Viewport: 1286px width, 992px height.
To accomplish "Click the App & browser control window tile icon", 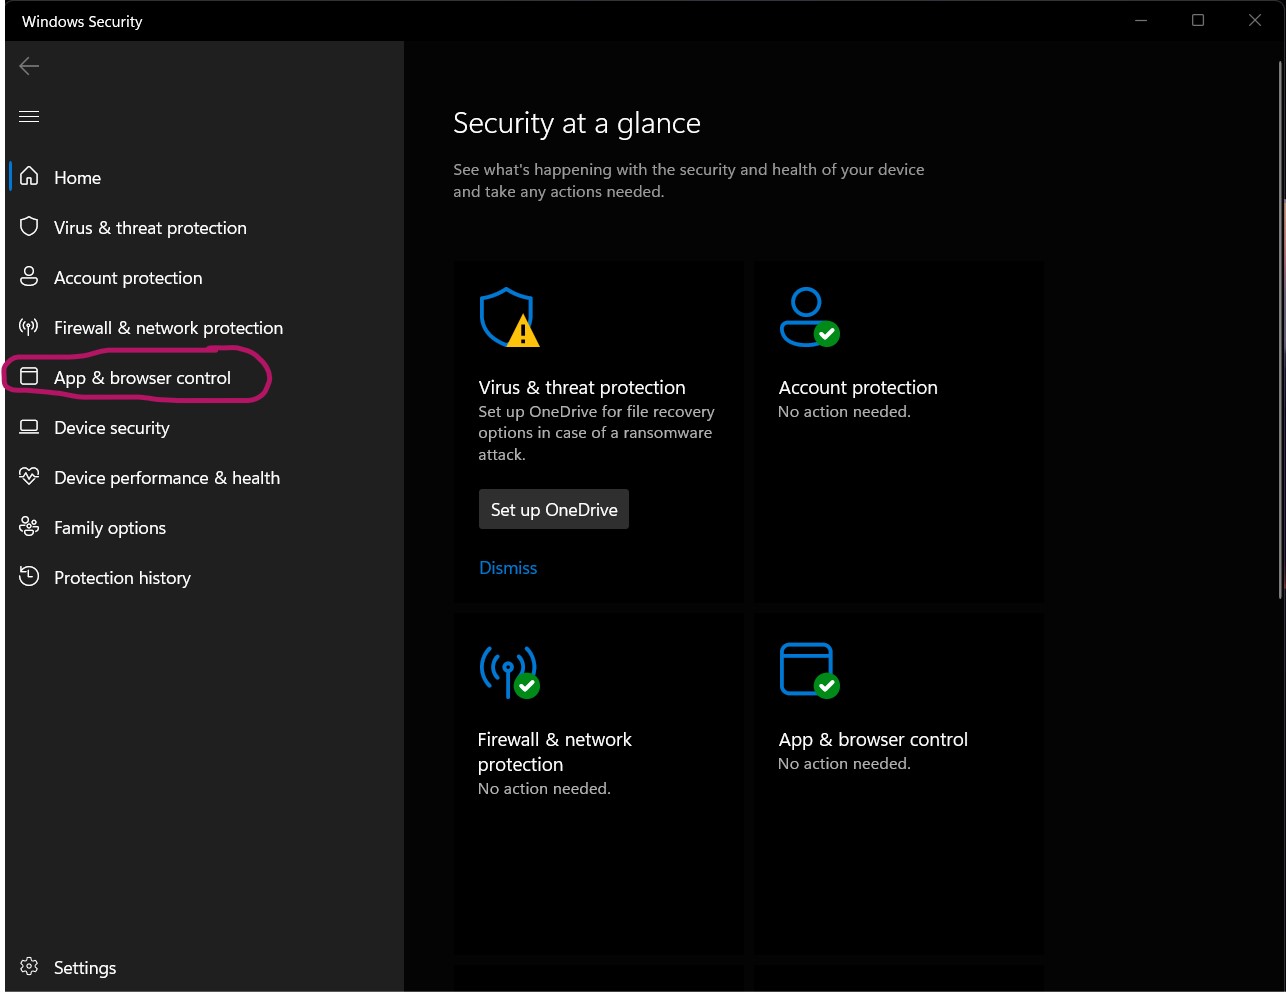I will [808, 670].
